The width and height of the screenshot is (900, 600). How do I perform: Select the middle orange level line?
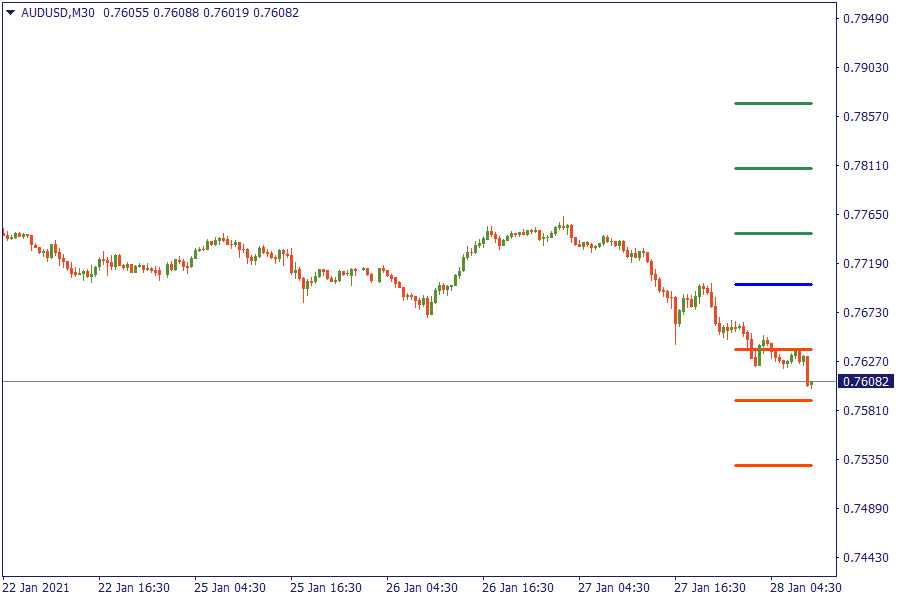pos(772,400)
